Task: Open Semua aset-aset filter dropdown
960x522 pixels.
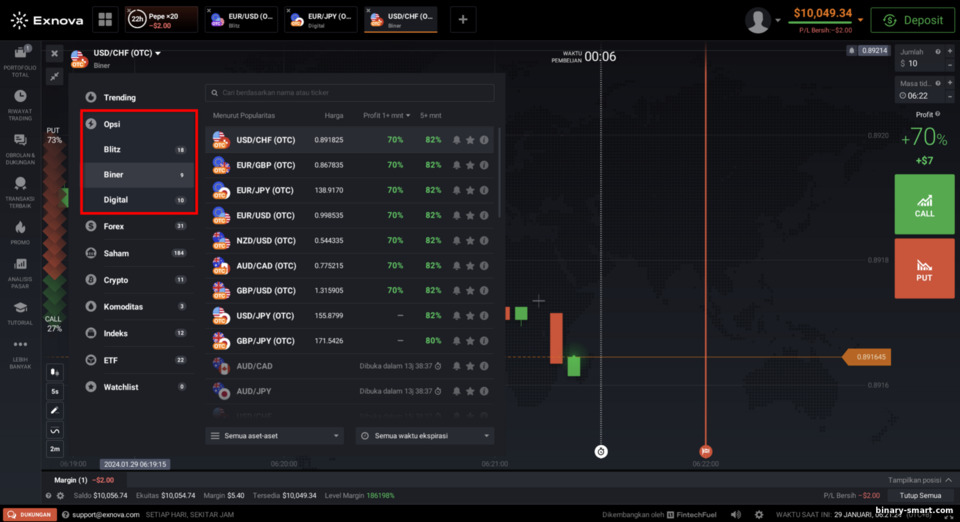Action: [x=274, y=436]
